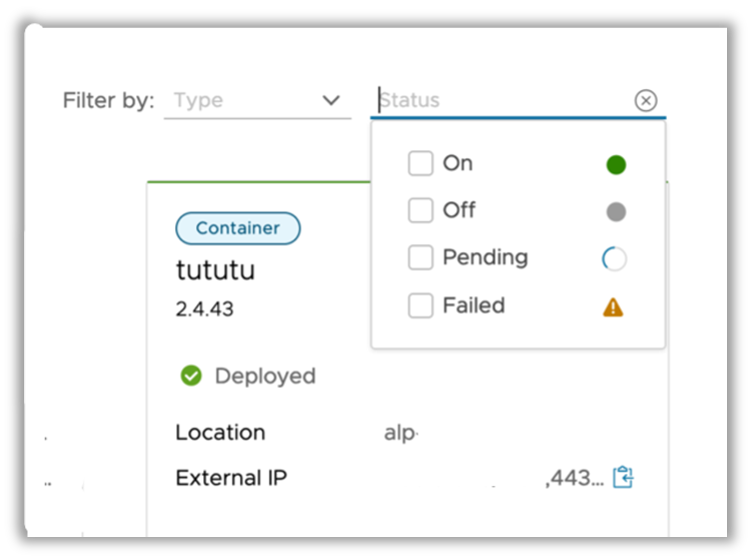Click the truncated External IP value

(x=574, y=478)
